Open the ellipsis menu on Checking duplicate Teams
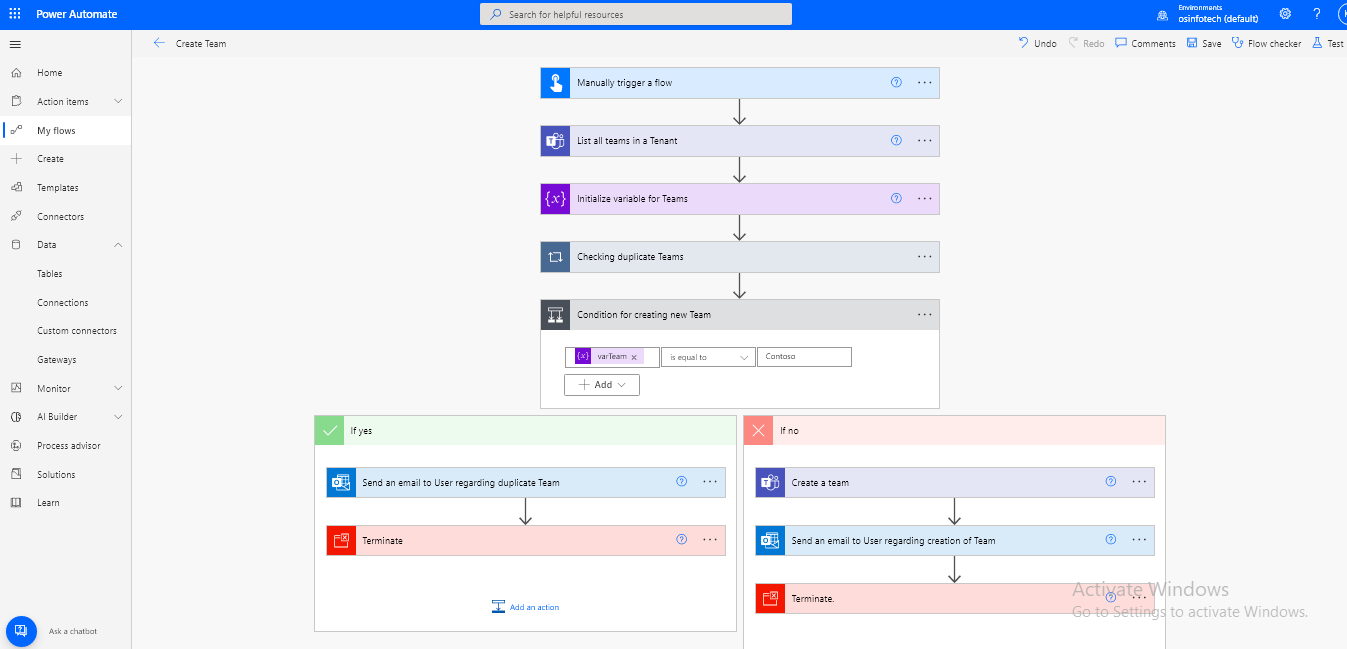 pos(924,256)
